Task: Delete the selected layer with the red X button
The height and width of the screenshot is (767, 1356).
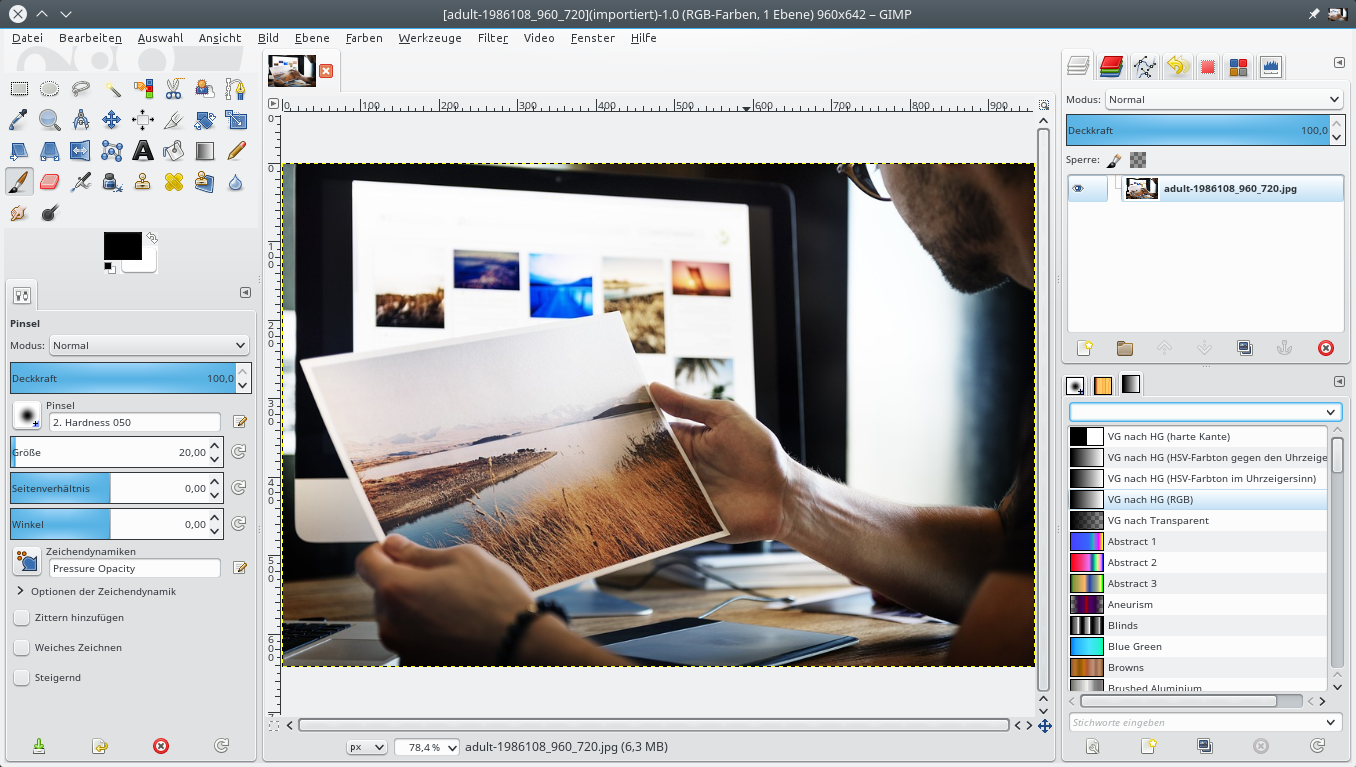Action: click(1326, 348)
